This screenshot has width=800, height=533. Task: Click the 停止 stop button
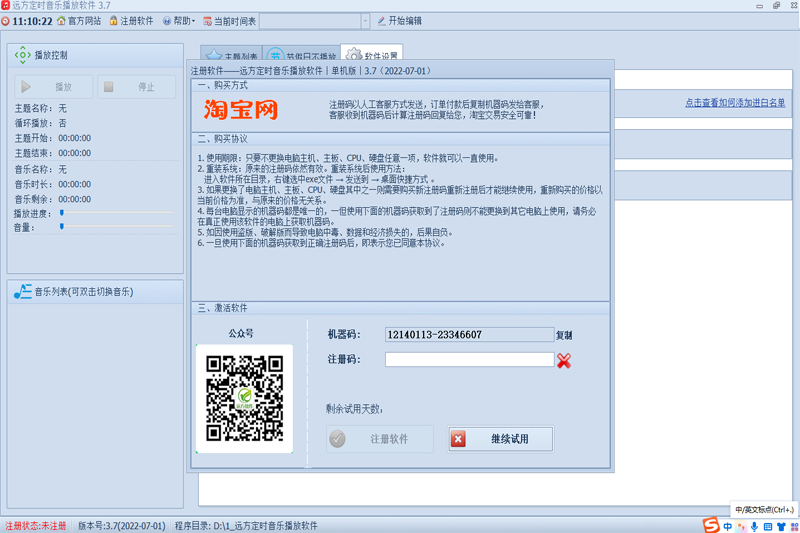[x=137, y=87]
